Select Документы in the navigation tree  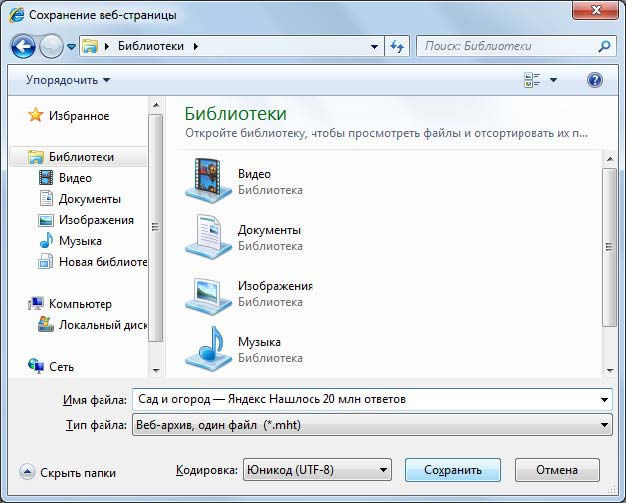tap(89, 199)
